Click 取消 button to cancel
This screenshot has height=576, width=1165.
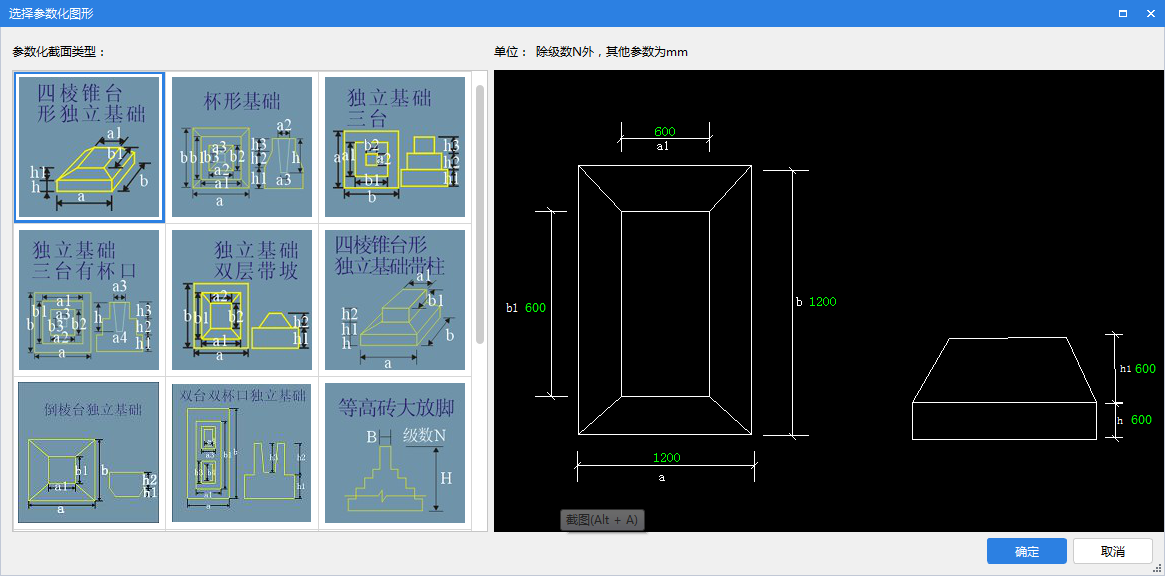1112,551
